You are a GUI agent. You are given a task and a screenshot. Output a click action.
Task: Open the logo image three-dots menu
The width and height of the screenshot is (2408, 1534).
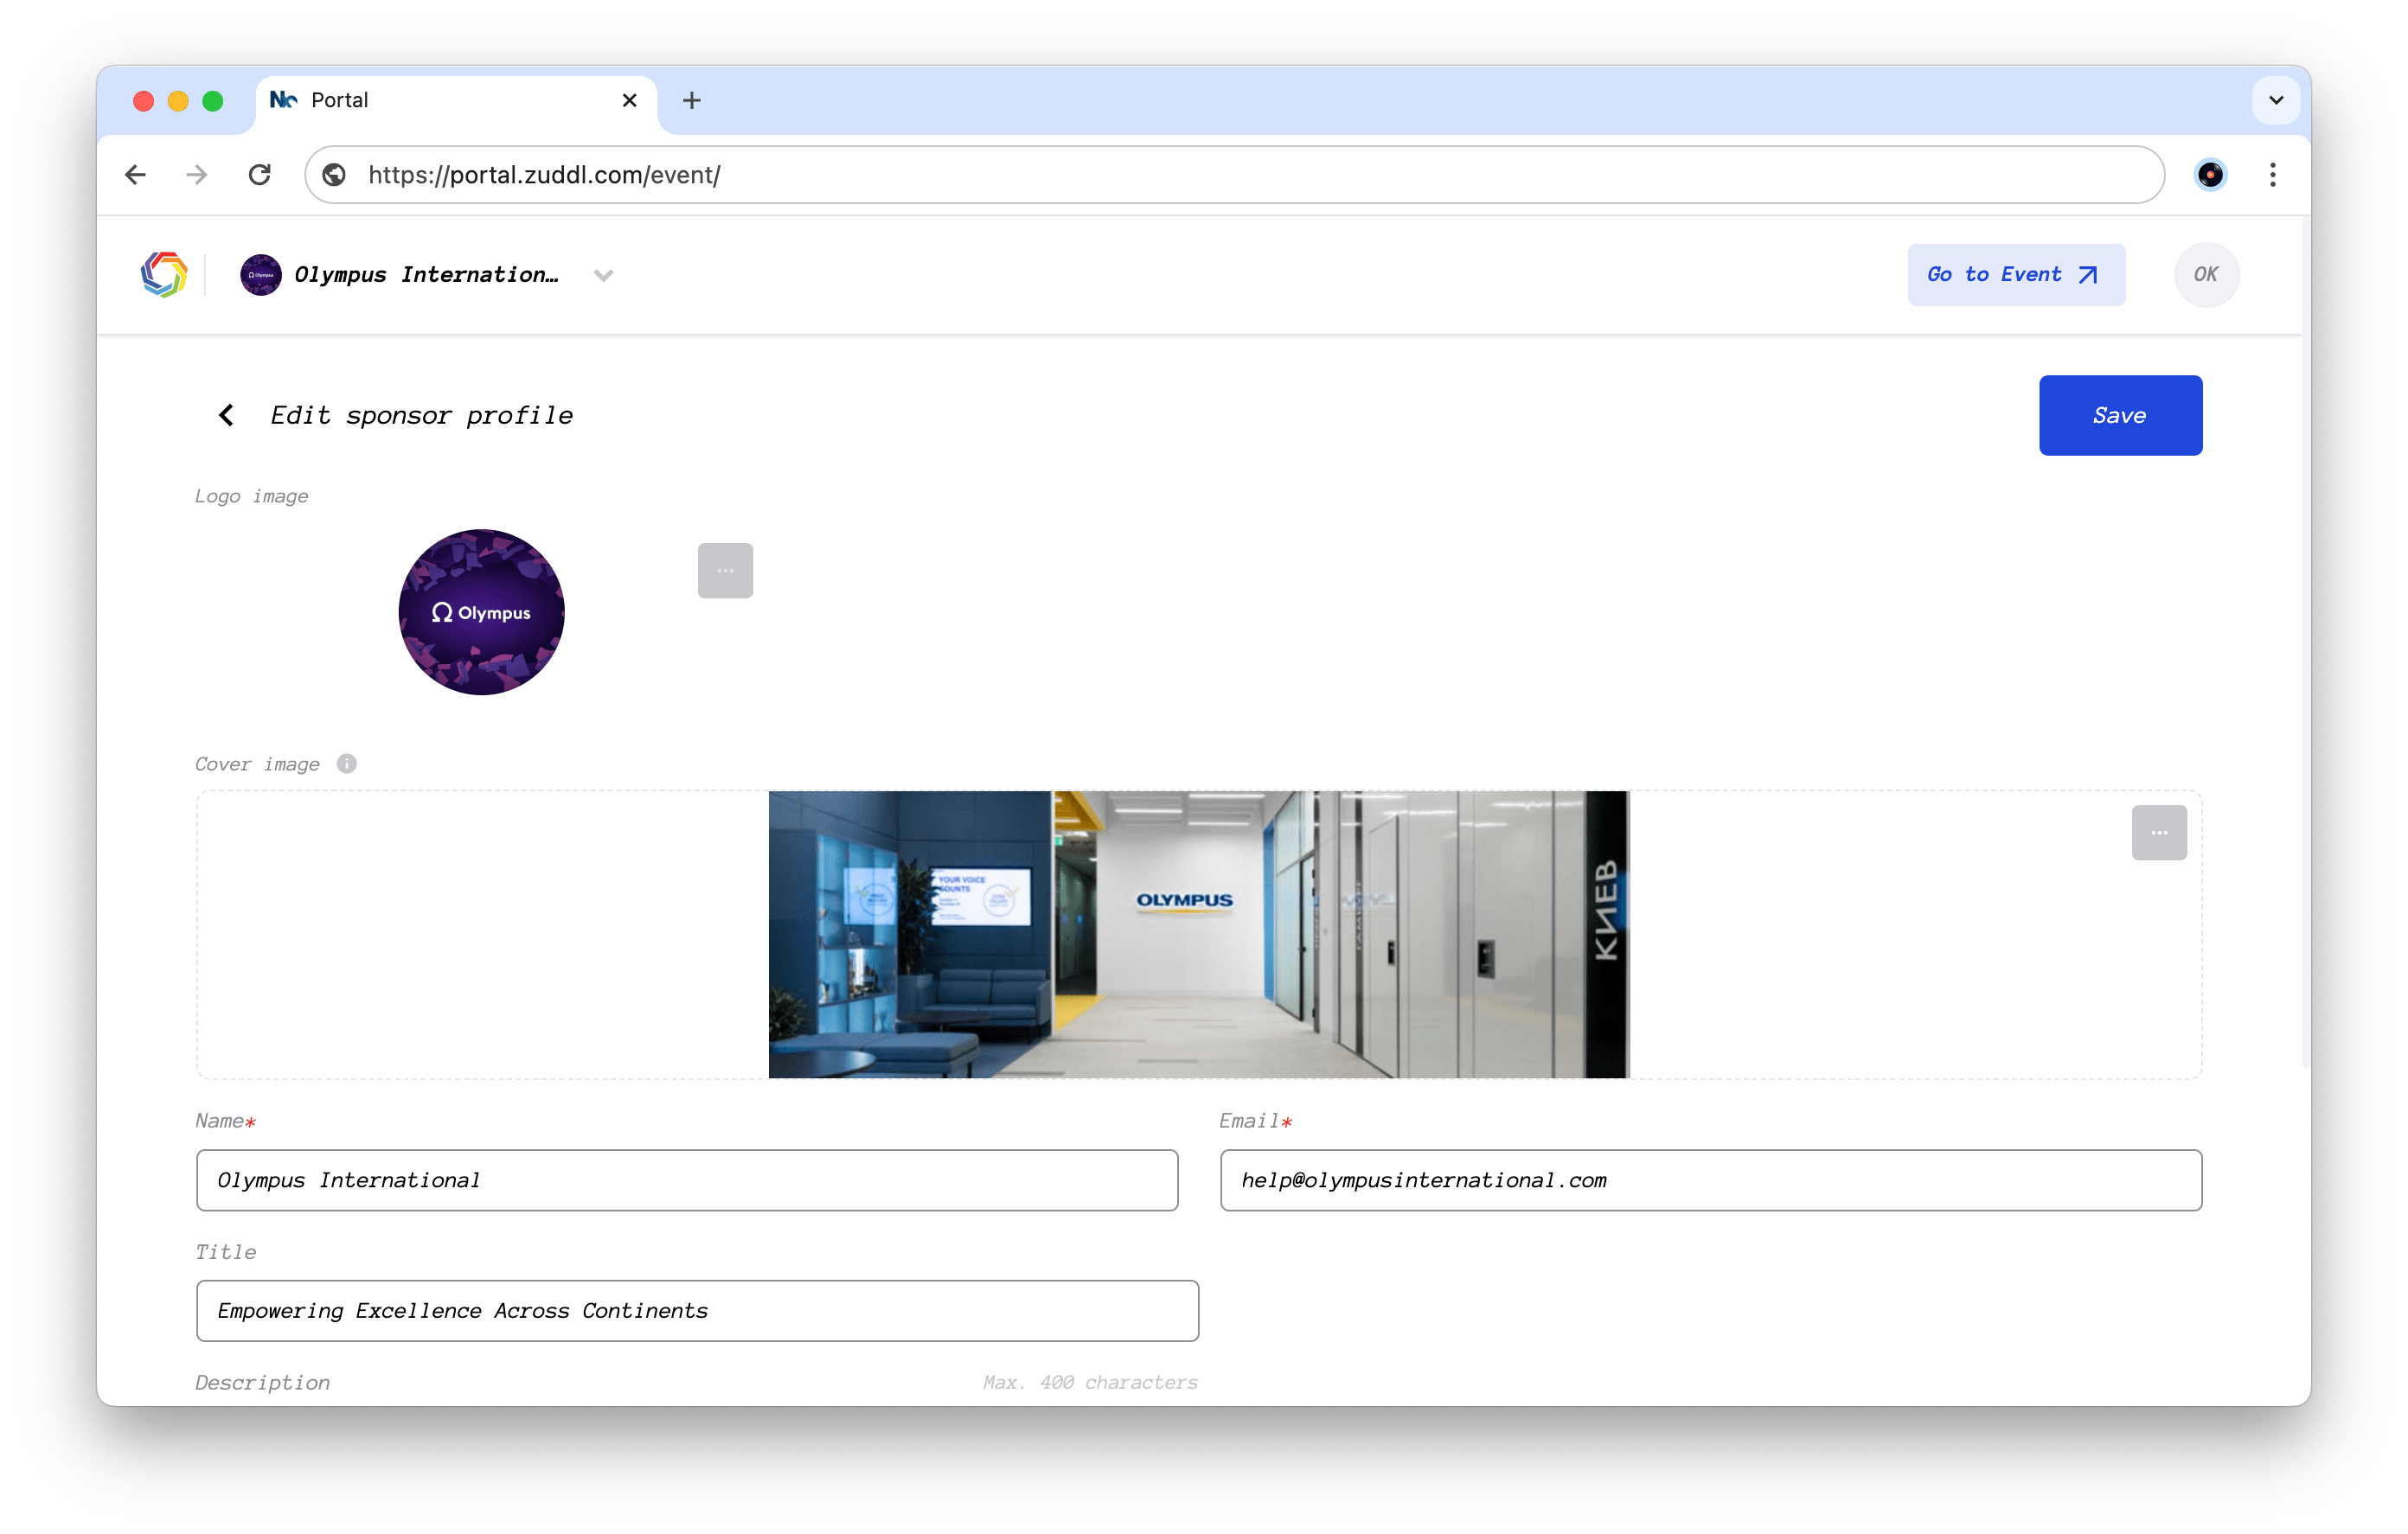(725, 571)
